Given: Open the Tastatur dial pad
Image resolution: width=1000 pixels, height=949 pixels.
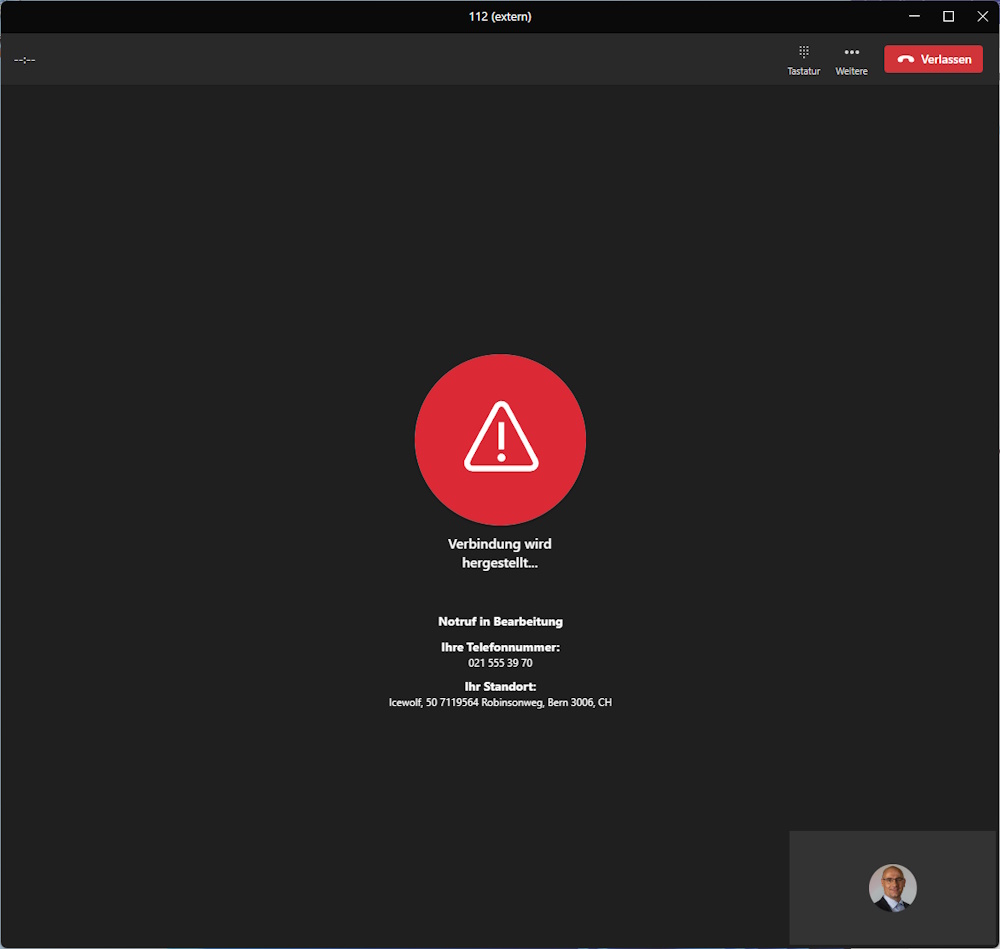Looking at the screenshot, I should [x=804, y=61].
